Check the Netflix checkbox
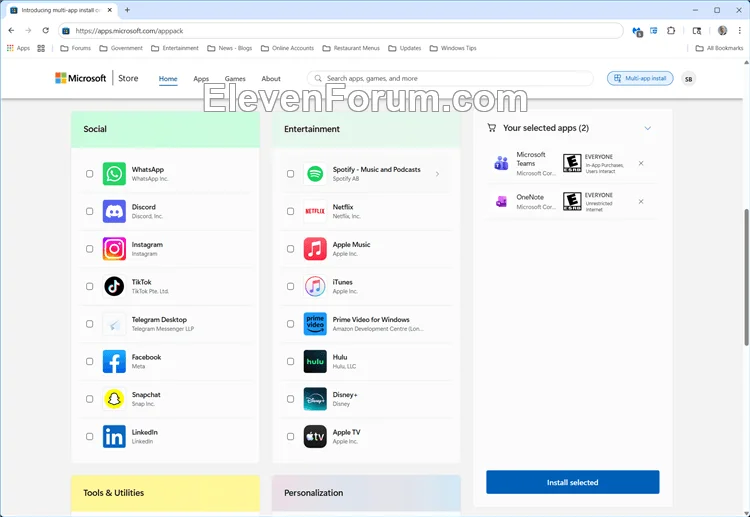This screenshot has height=517, width=750. coord(290,211)
